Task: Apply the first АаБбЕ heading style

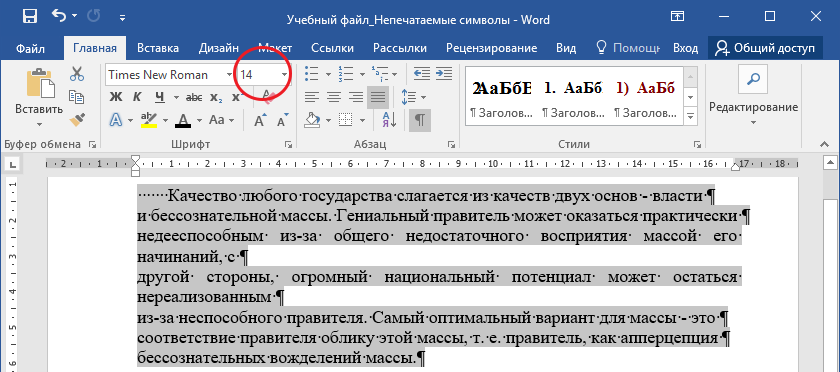Action: [501, 96]
